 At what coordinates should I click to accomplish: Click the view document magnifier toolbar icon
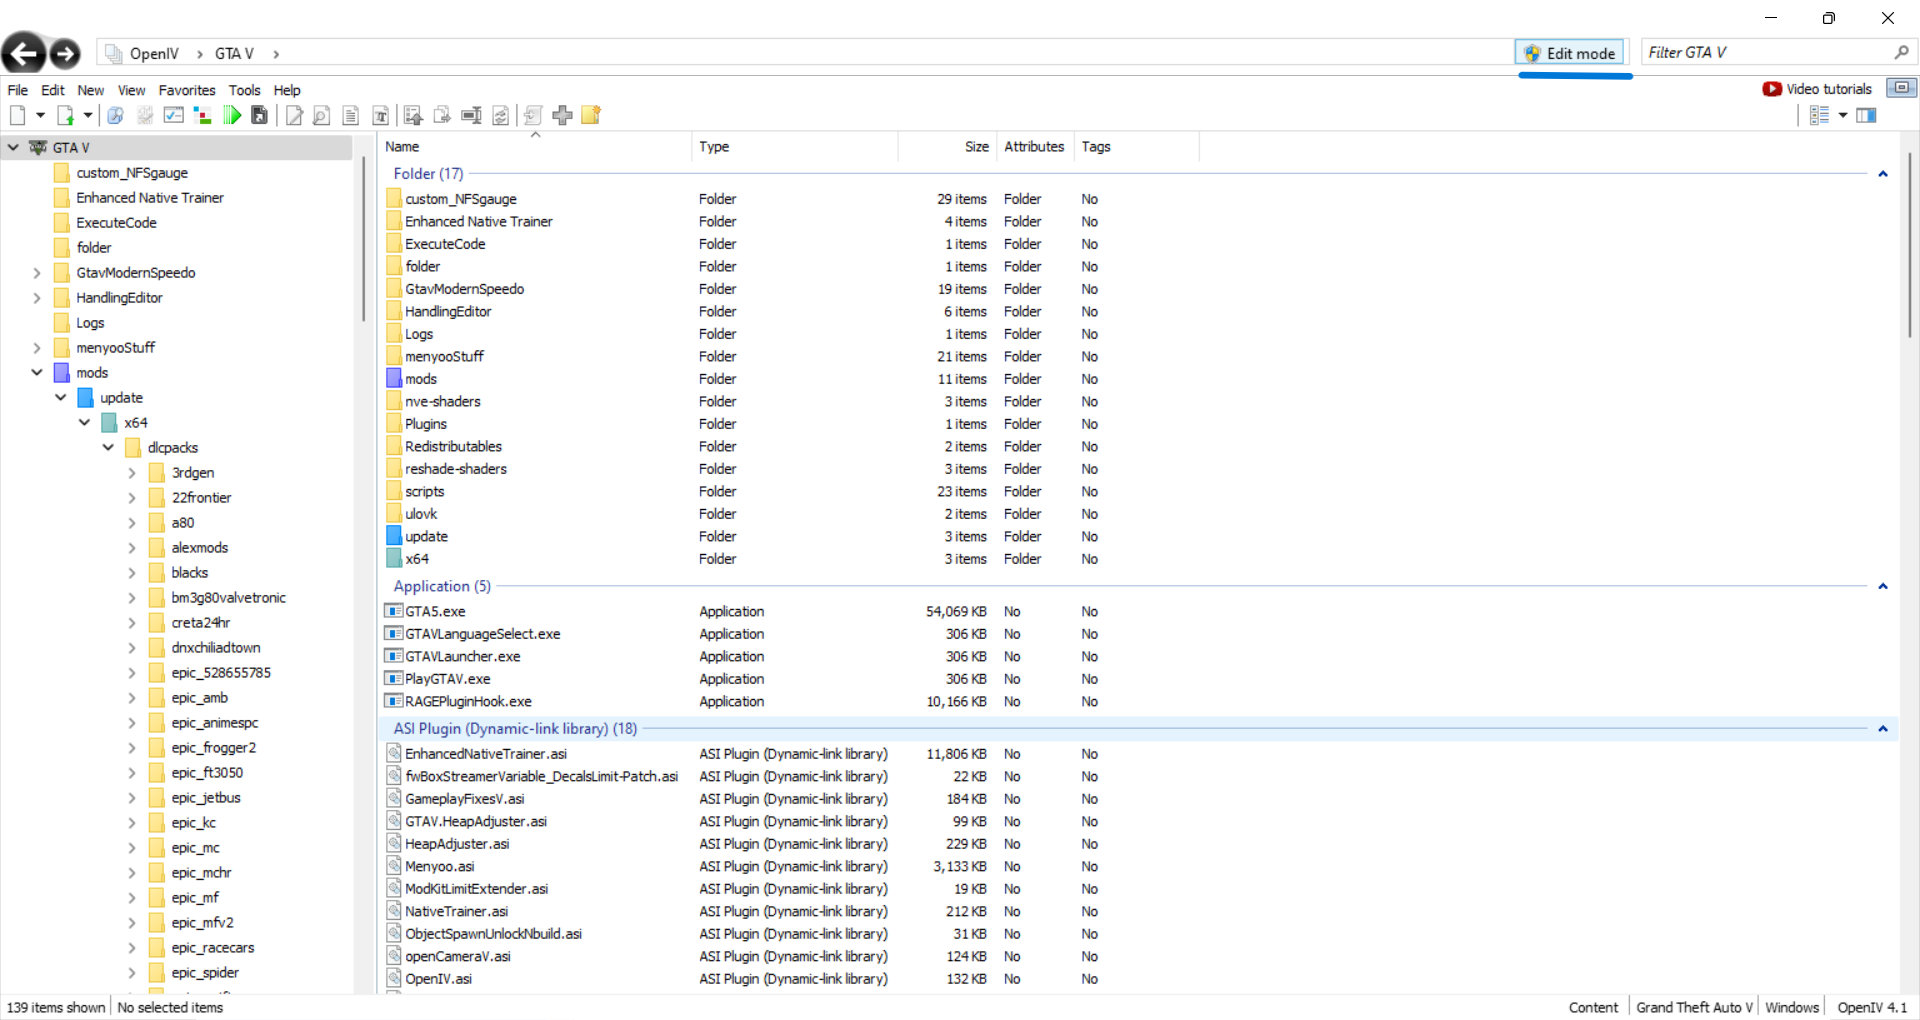point(321,116)
